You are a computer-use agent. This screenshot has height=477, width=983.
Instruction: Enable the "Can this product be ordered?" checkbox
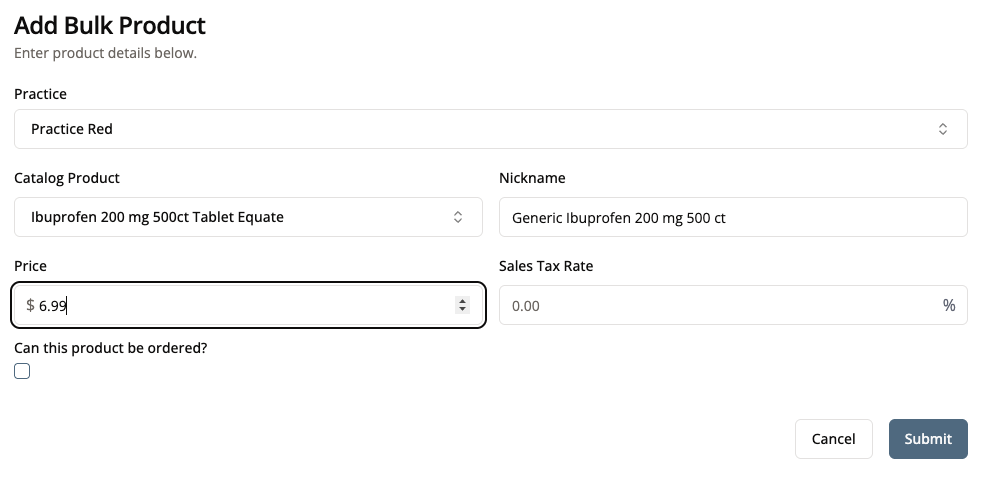[x=22, y=371]
